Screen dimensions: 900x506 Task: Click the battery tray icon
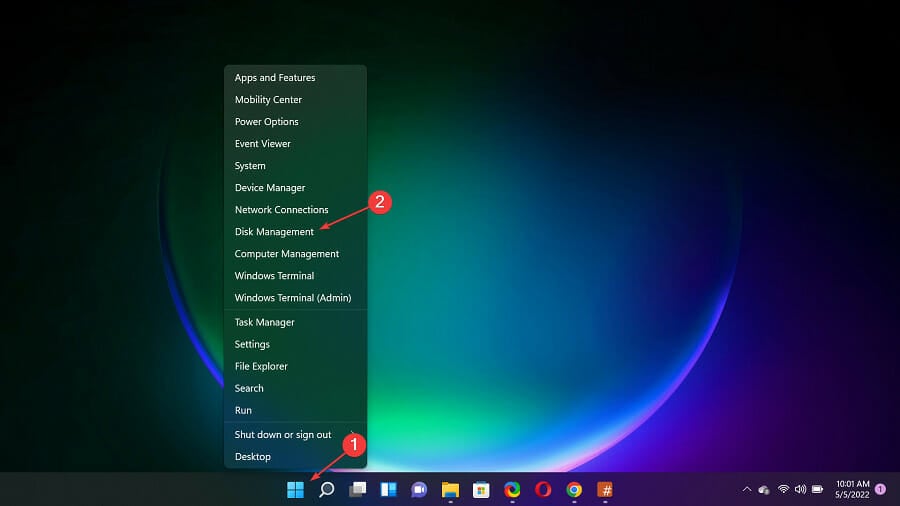817,489
